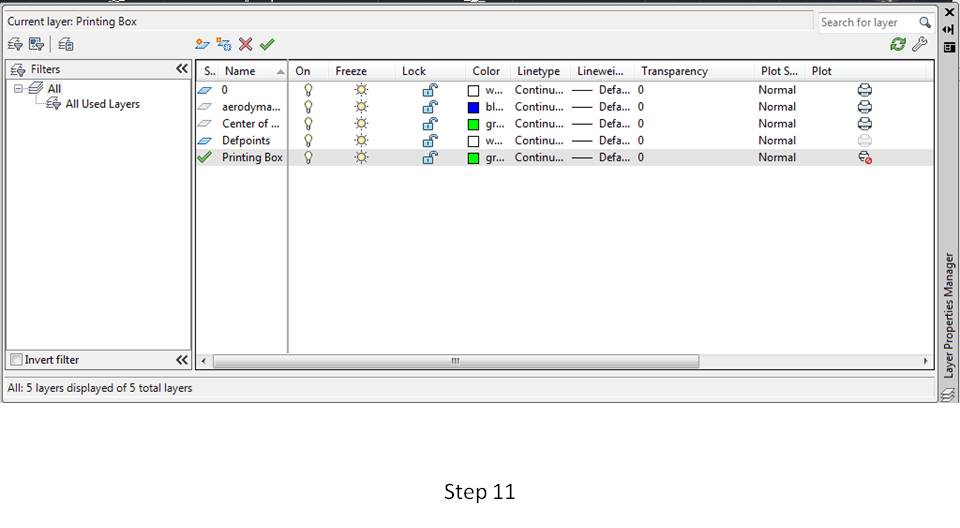
Task: Open the palette properties menu icon
Action: click(949, 47)
